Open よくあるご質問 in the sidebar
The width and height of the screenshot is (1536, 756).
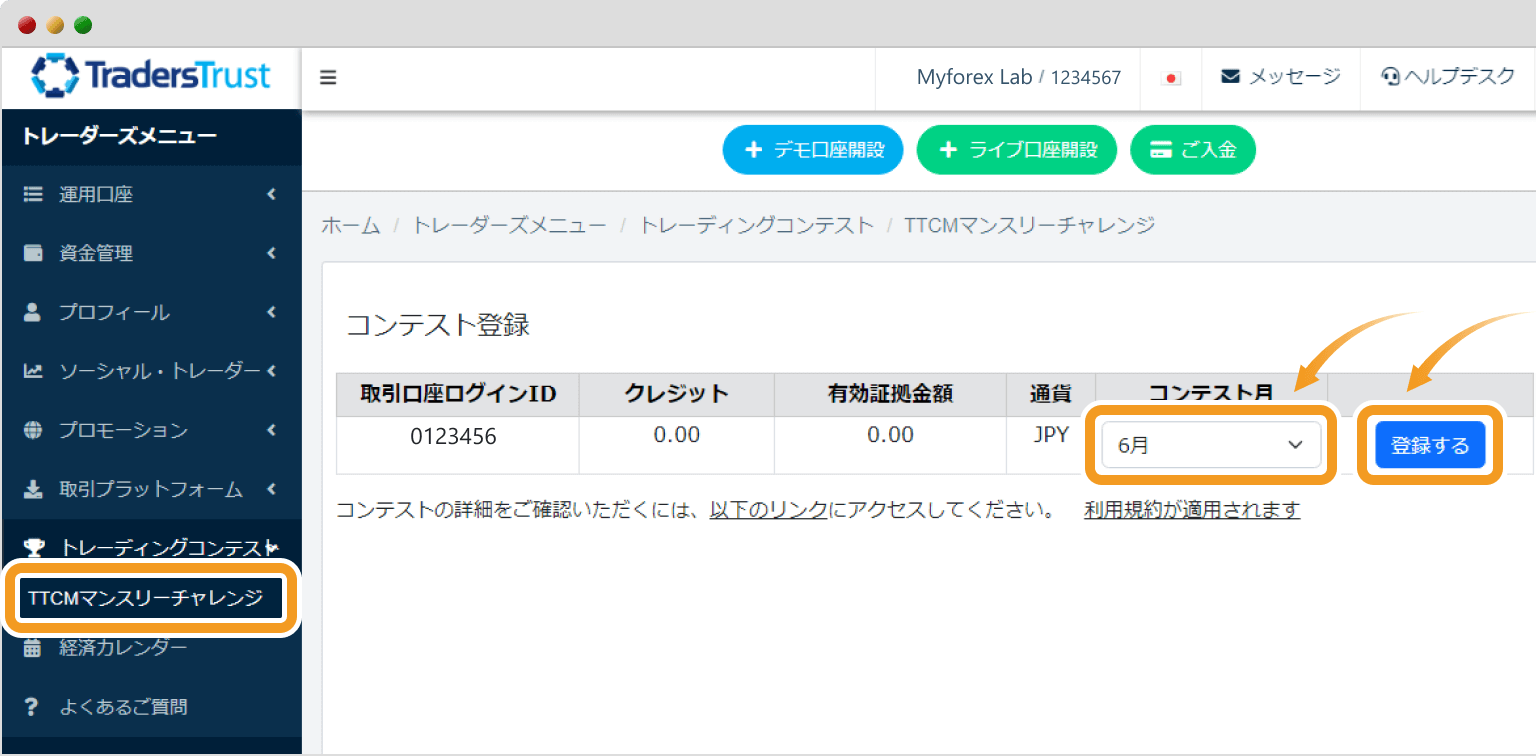pos(151,707)
